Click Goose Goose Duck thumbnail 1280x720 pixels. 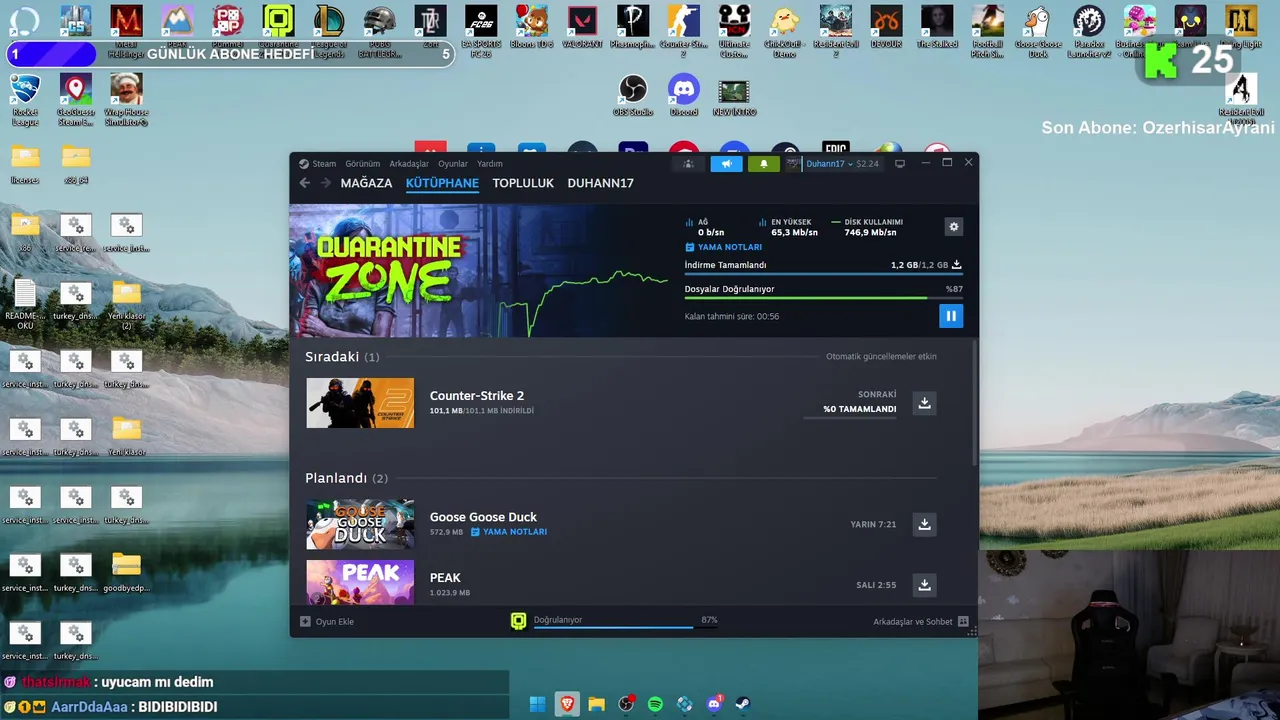click(x=360, y=524)
